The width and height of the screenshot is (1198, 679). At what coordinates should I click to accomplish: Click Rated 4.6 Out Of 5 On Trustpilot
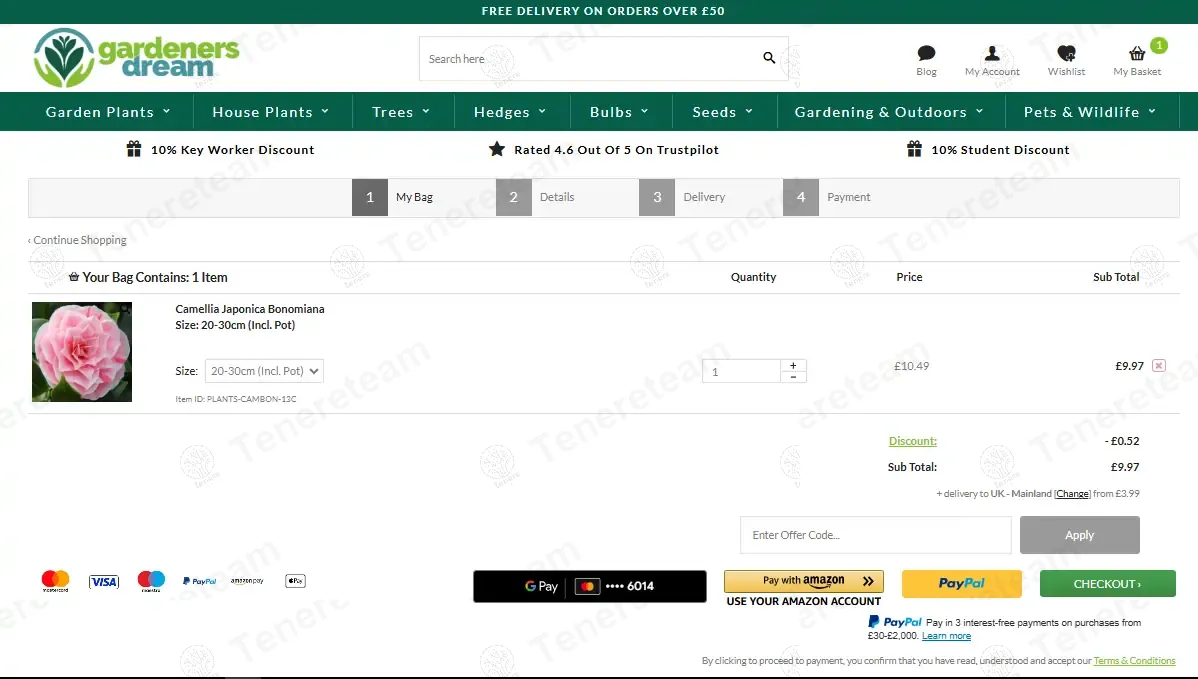[617, 150]
